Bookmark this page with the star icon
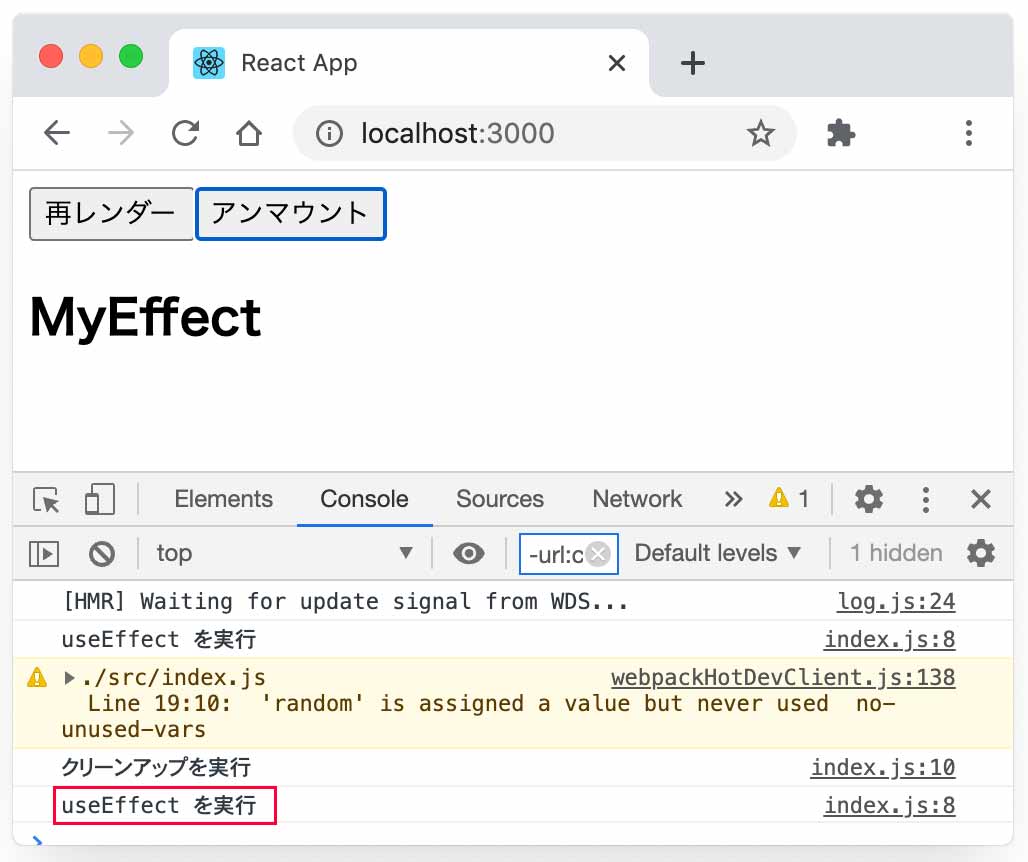1028x862 pixels. [x=761, y=133]
